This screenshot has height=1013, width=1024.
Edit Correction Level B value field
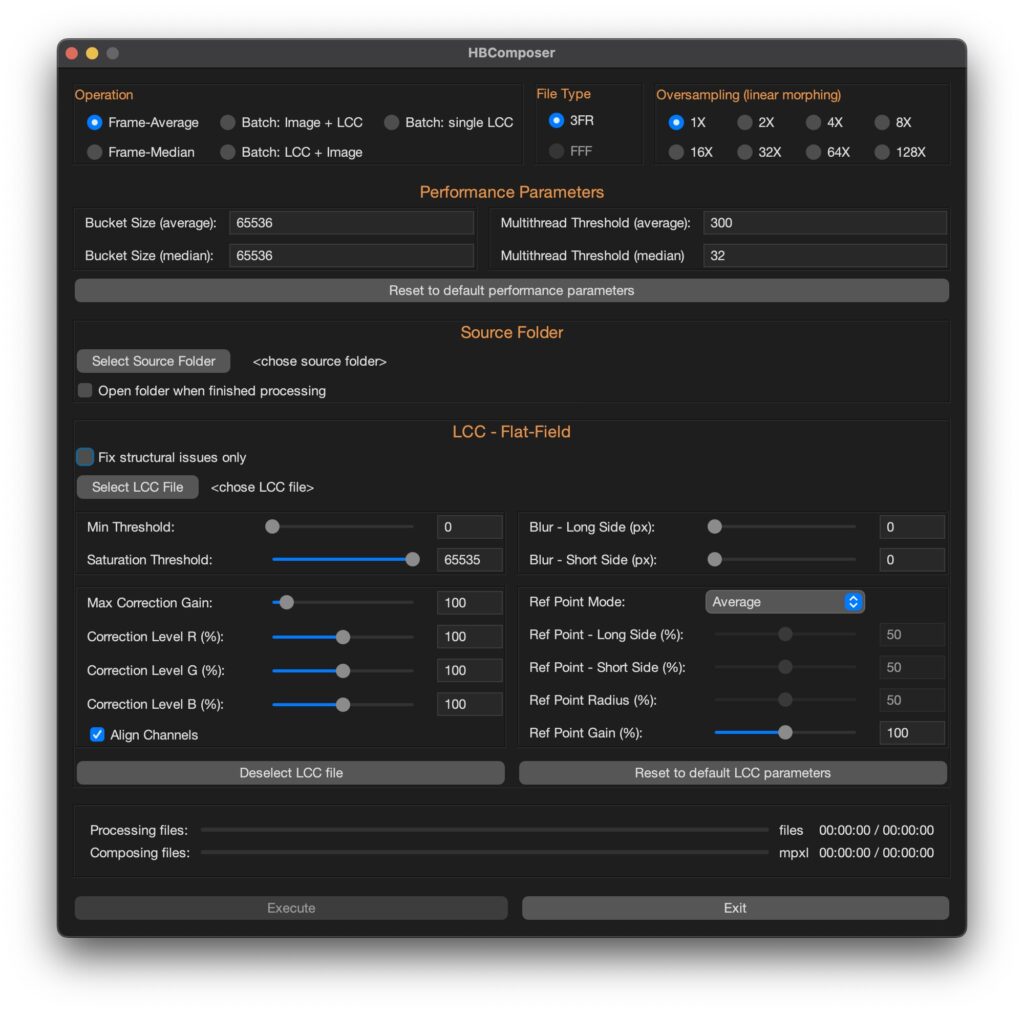point(470,705)
